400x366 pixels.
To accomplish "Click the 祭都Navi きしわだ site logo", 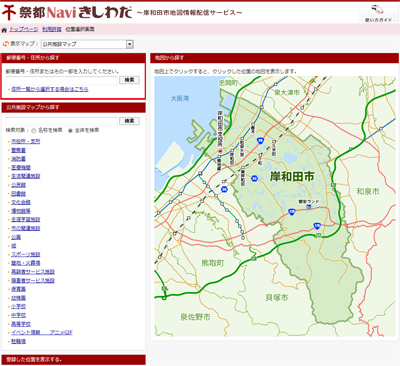I will pos(67,13).
